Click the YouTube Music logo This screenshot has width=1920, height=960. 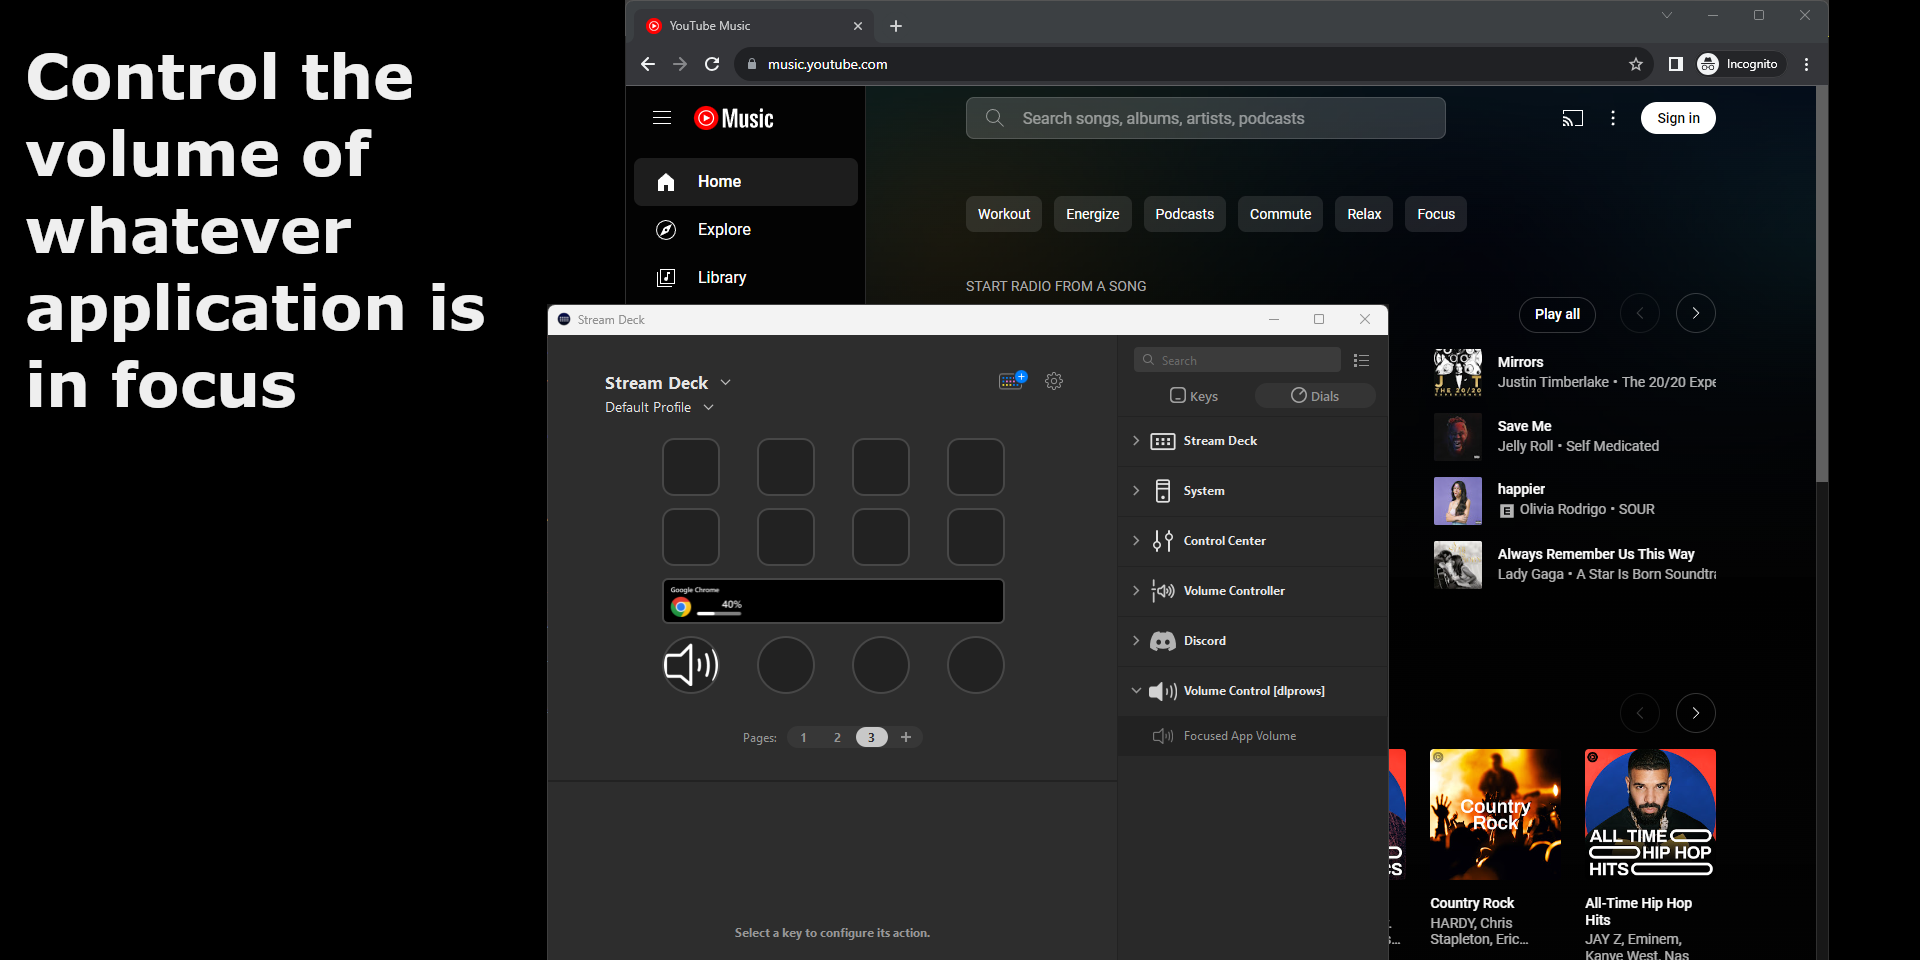click(x=734, y=118)
